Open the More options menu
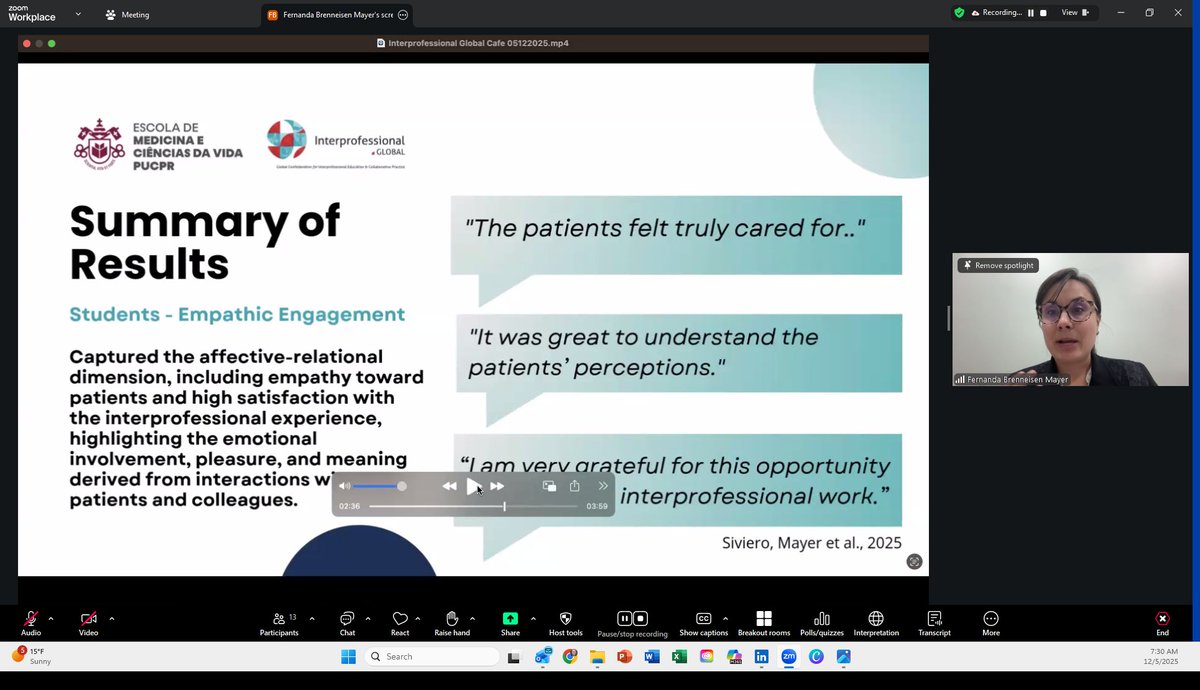The image size is (1200, 690). (991, 623)
